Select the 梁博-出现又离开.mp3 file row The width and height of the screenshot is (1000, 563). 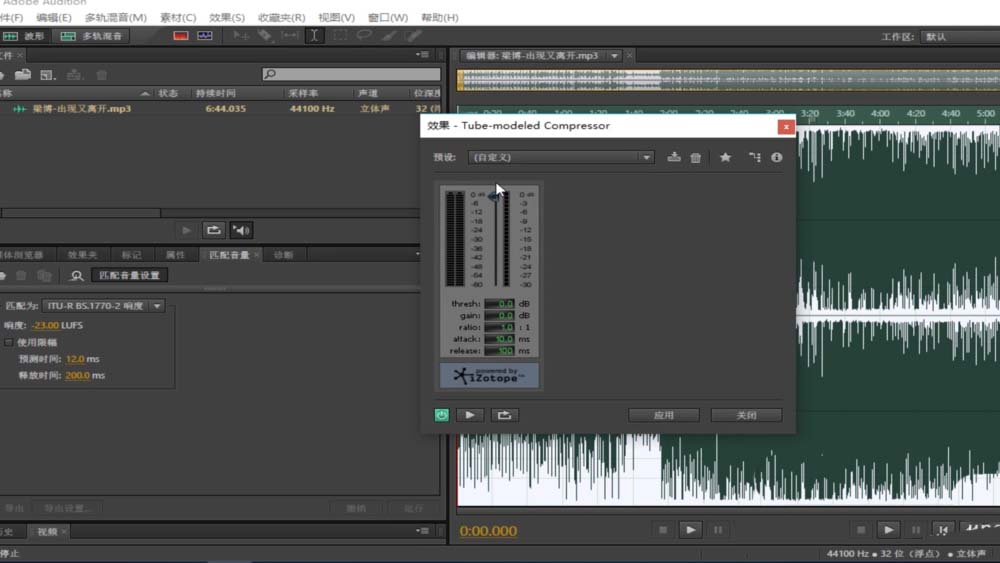click(220, 108)
